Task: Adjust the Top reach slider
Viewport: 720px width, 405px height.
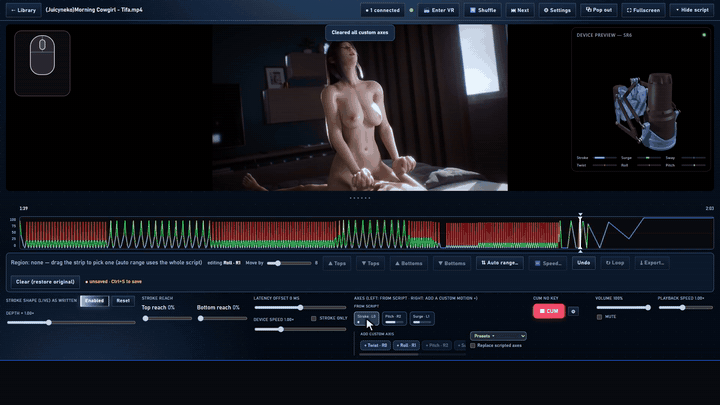Action: (167, 318)
